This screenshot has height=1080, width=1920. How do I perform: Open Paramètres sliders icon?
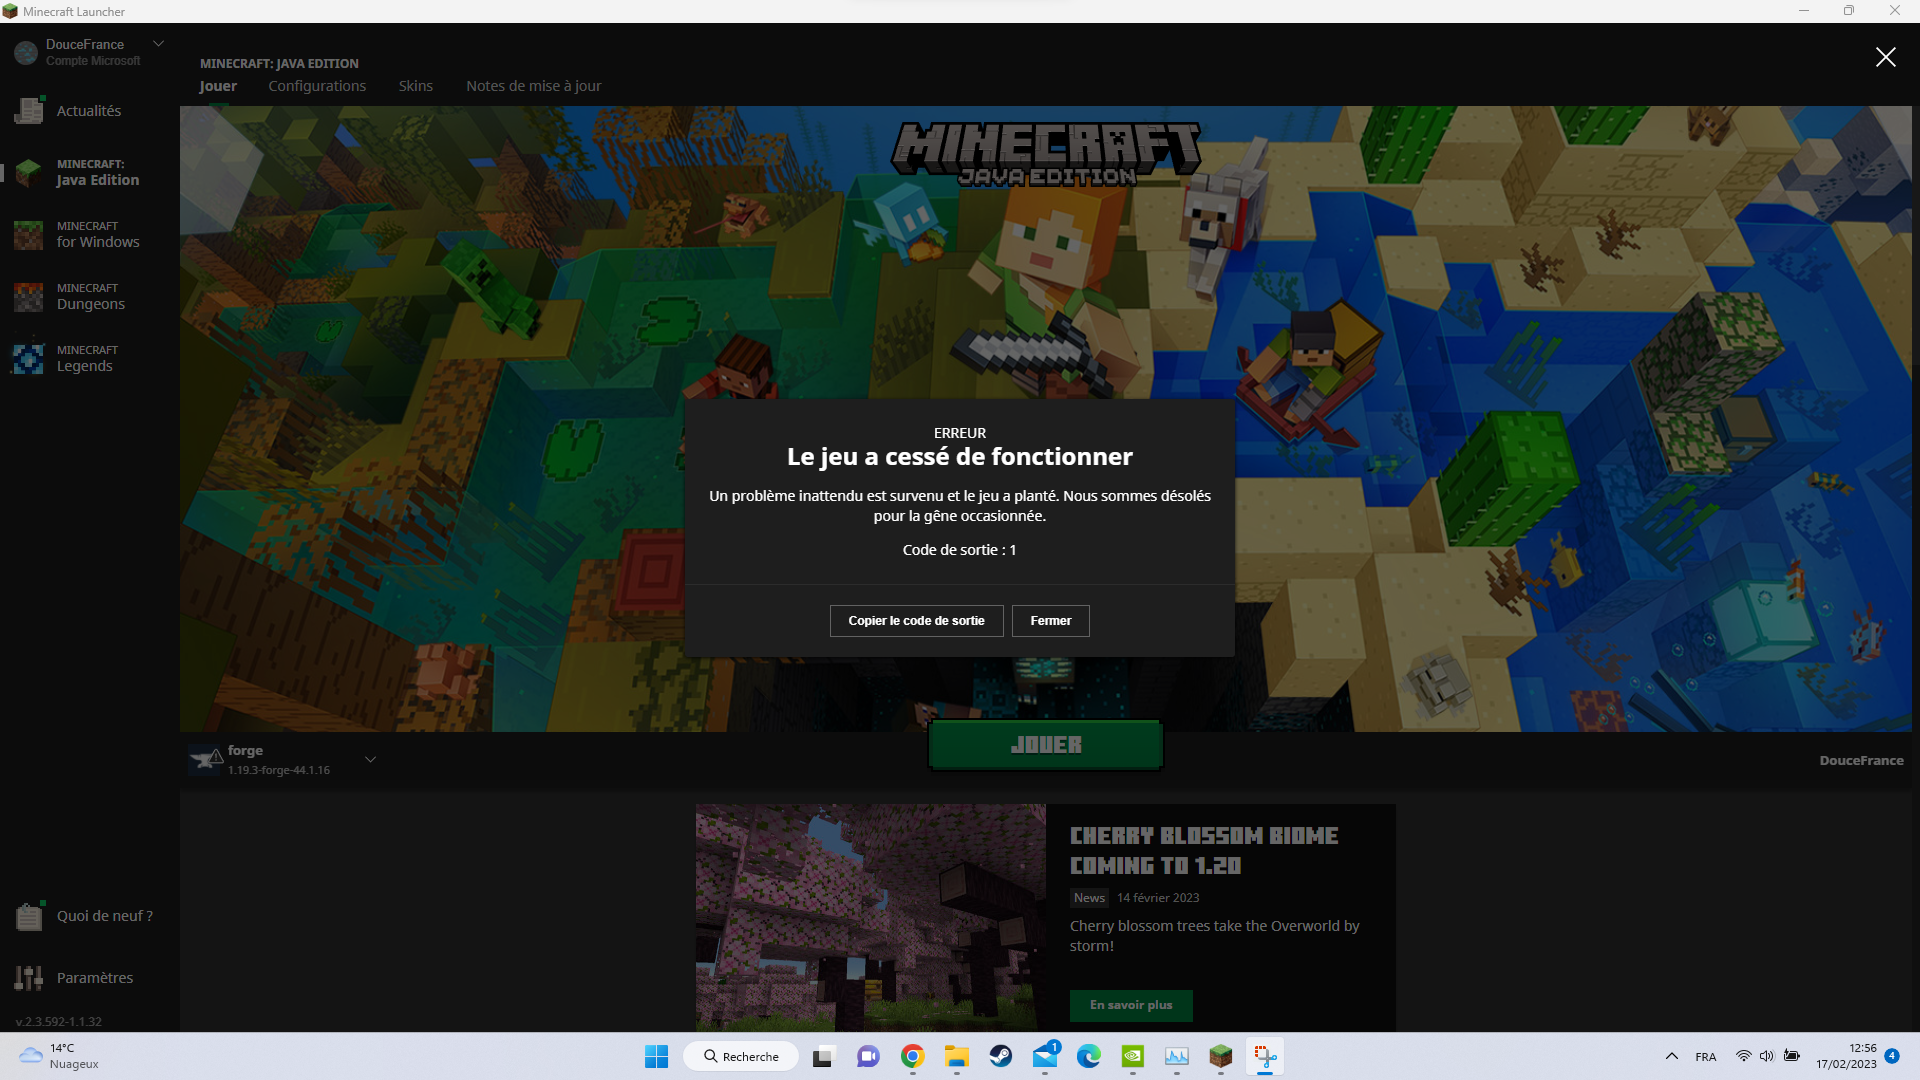click(29, 978)
